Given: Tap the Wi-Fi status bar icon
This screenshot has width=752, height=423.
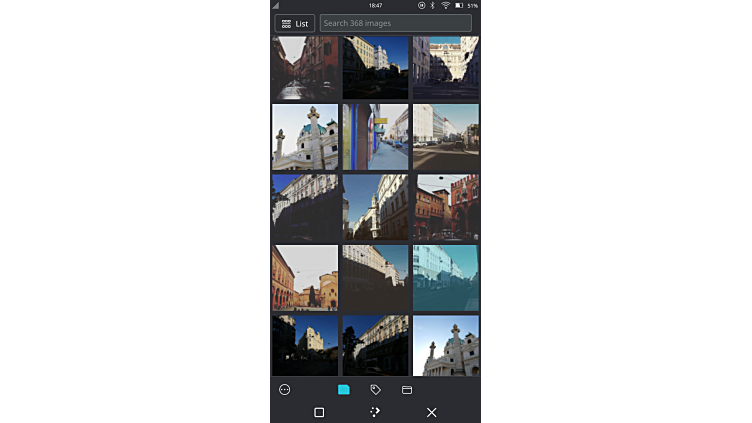Looking at the screenshot, I should 444,5.
